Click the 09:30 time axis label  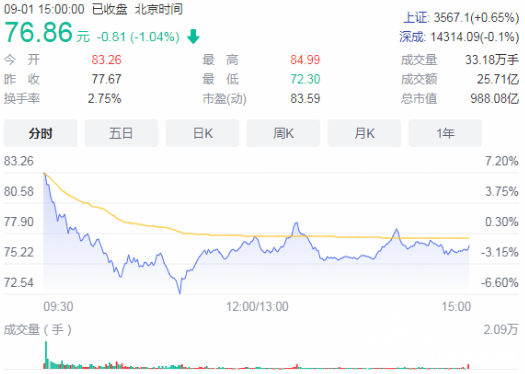click(58, 307)
